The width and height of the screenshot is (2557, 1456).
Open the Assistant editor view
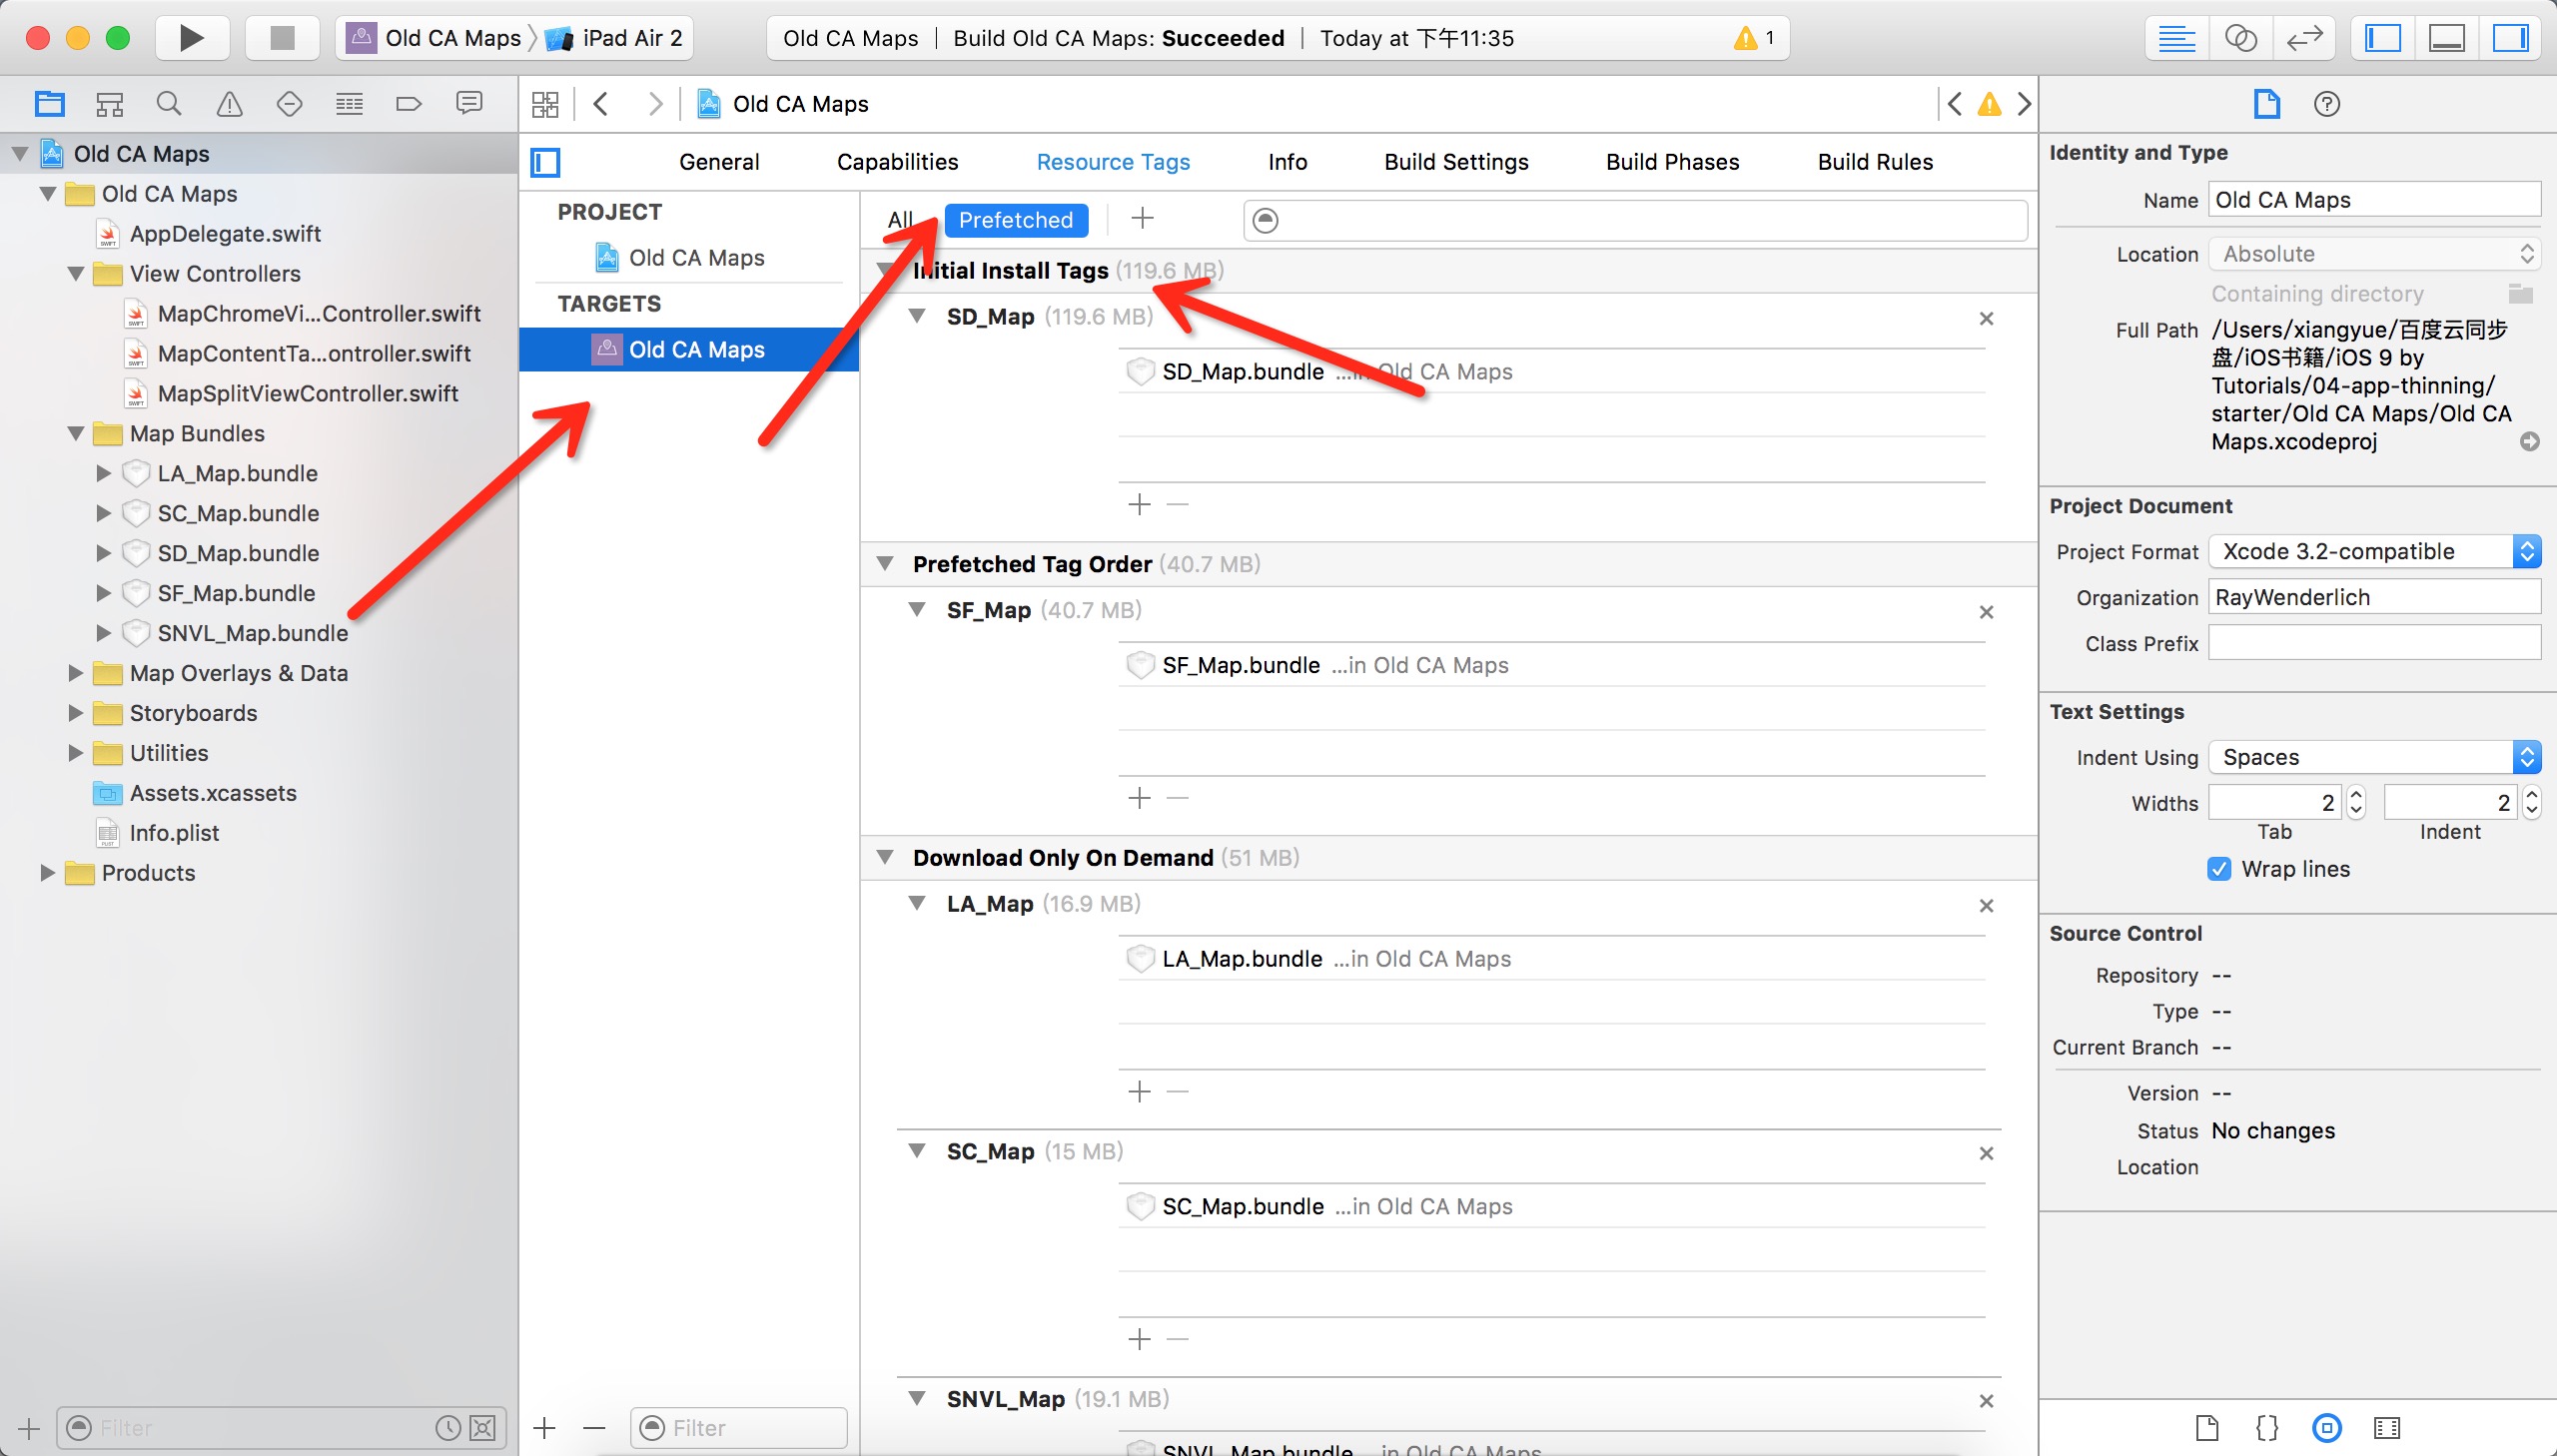[2240, 38]
